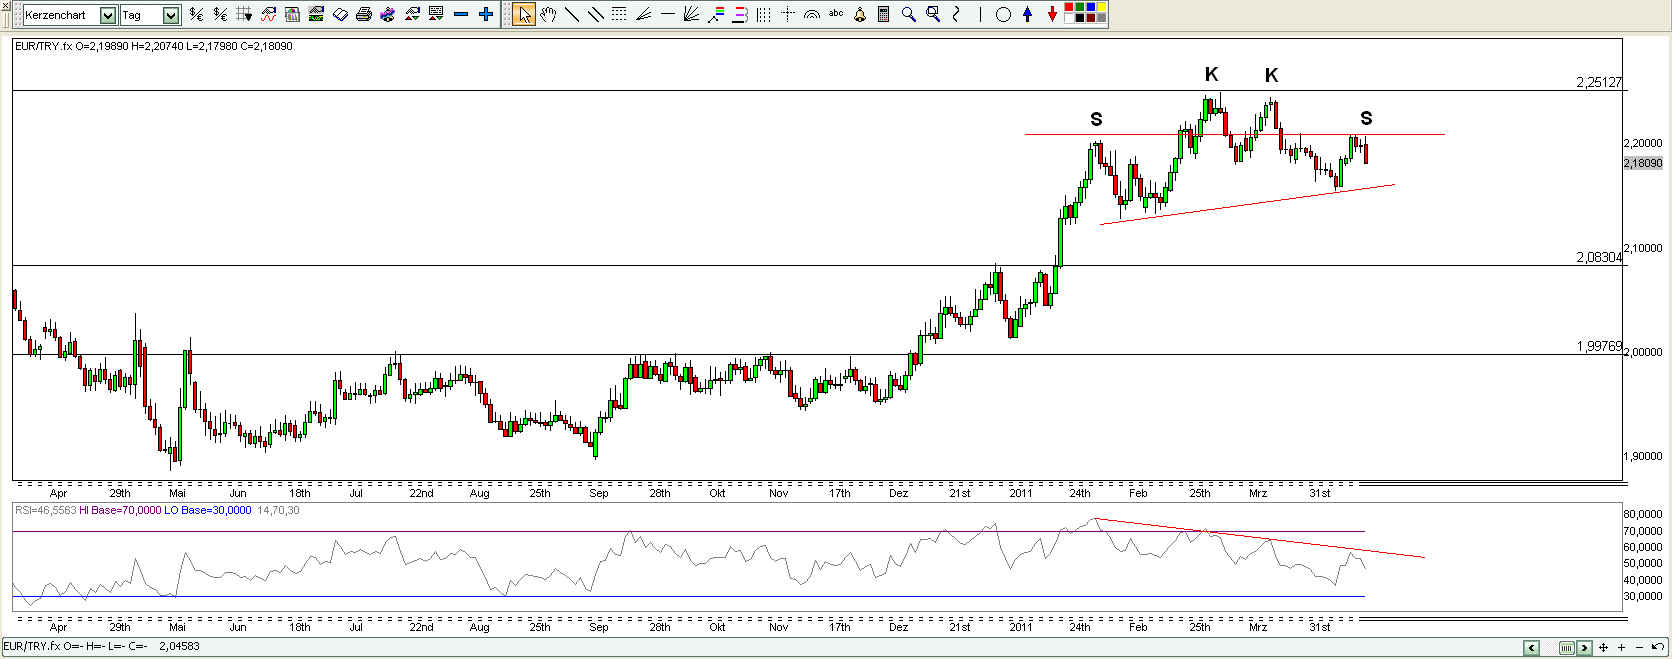
Task: Click the list with red-green arrows icon
Action: pyautogui.click(x=436, y=14)
